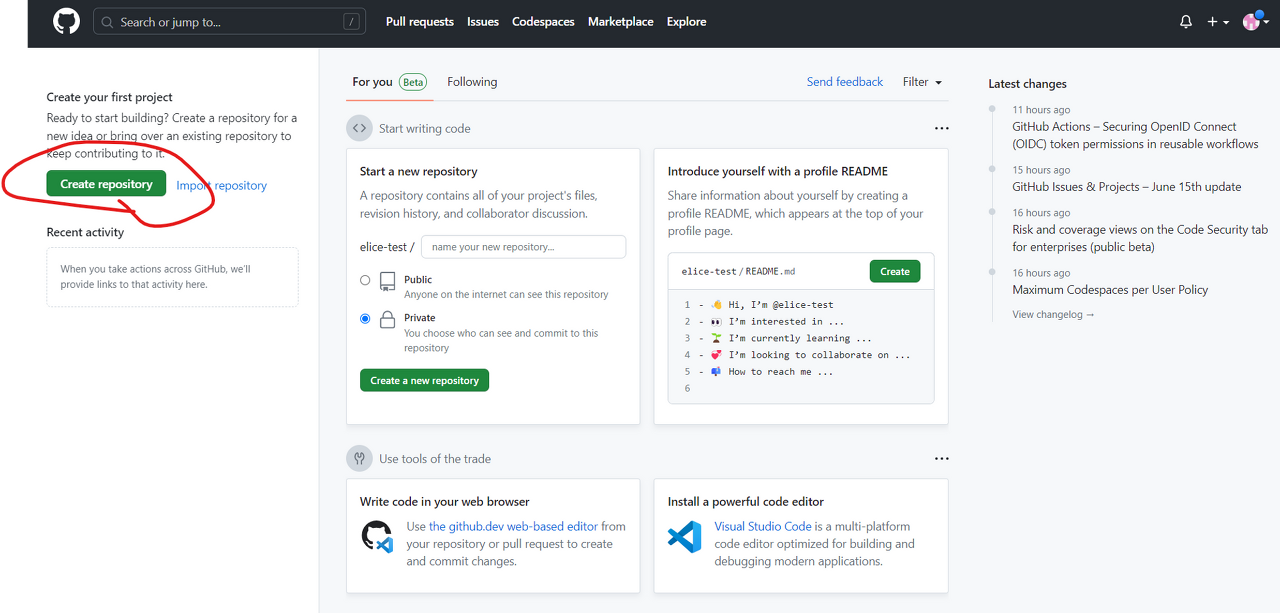Image resolution: width=1280 pixels, height=613 pixels.
Task: Click the tools icon beside Use tools of the trade
Action: tap(359, 458)
